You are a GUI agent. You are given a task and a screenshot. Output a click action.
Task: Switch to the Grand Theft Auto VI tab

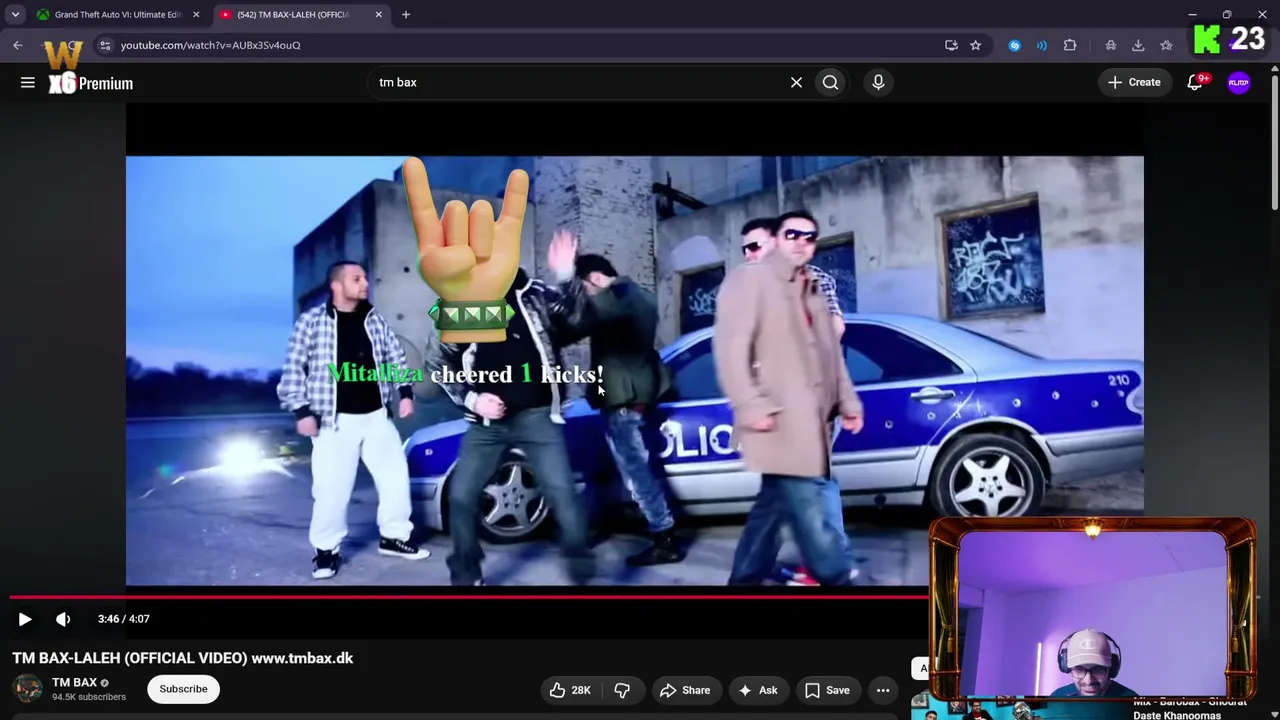117,15
